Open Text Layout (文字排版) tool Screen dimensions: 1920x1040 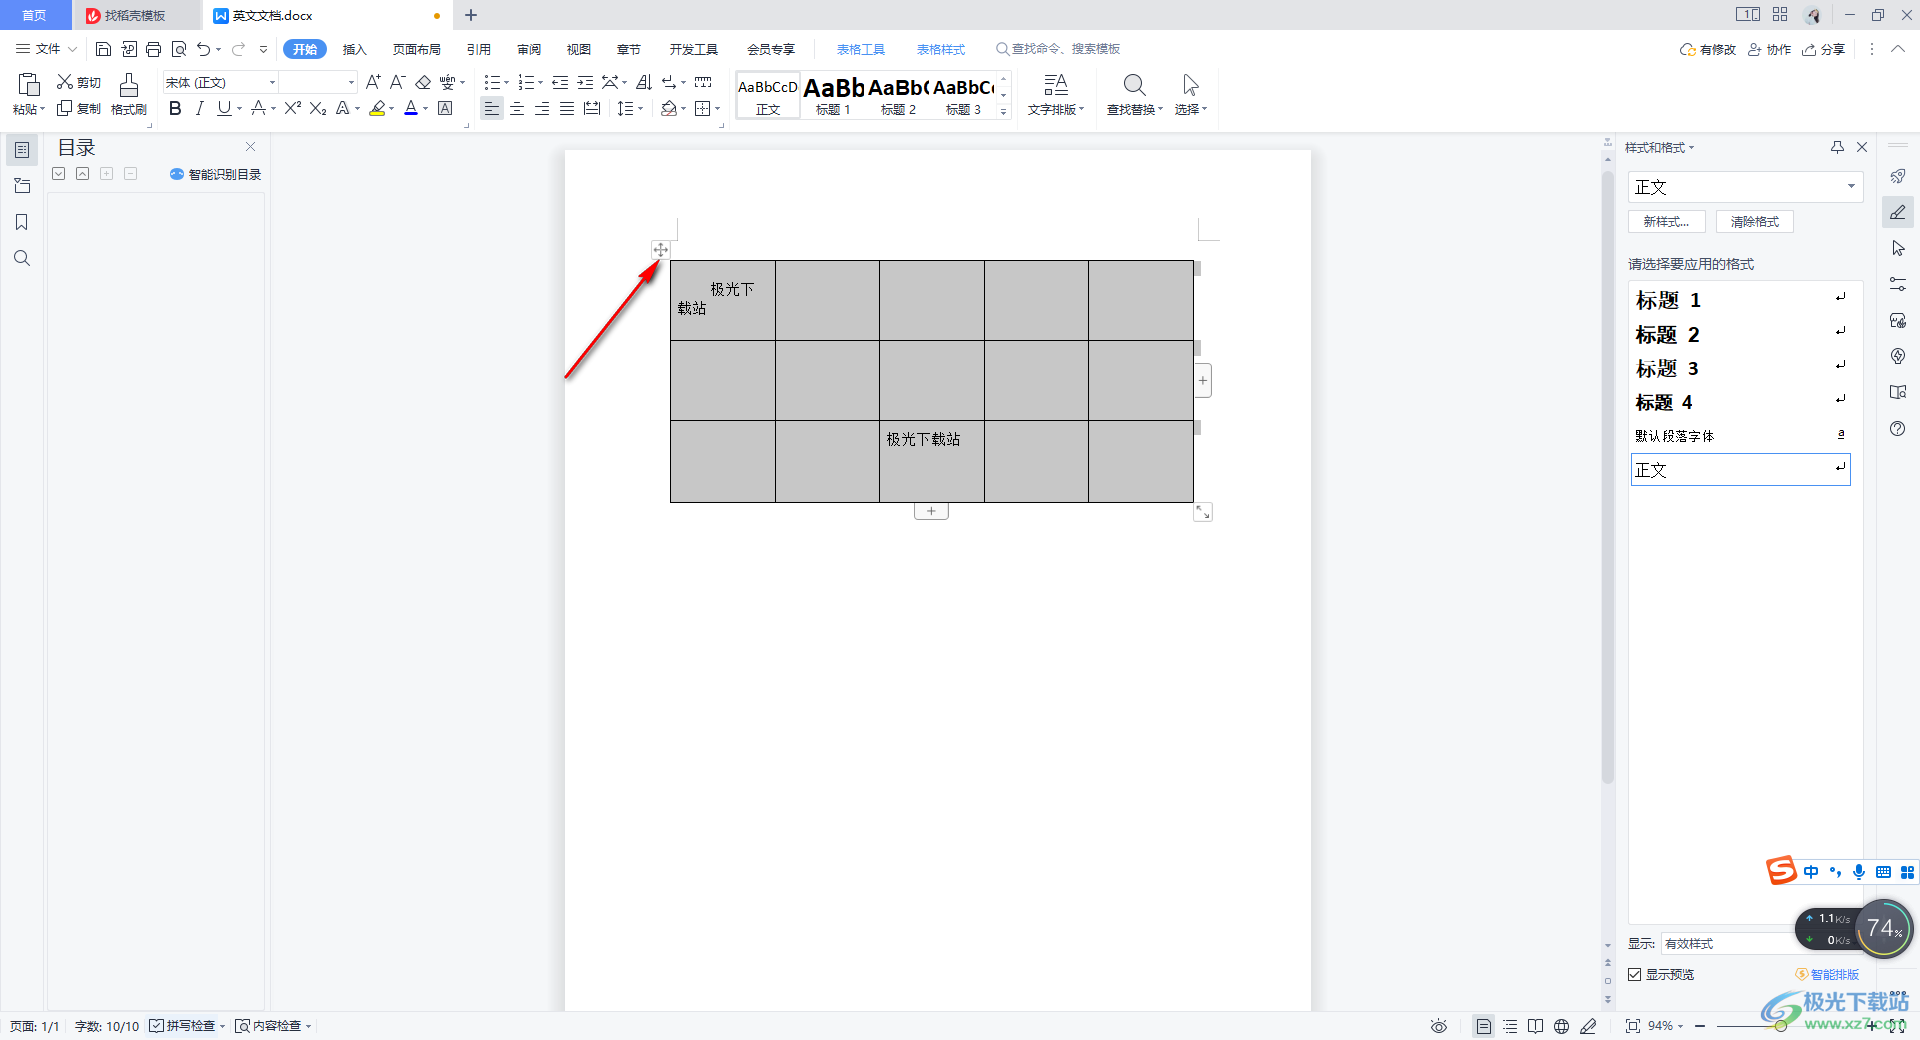pos(1056,94)
